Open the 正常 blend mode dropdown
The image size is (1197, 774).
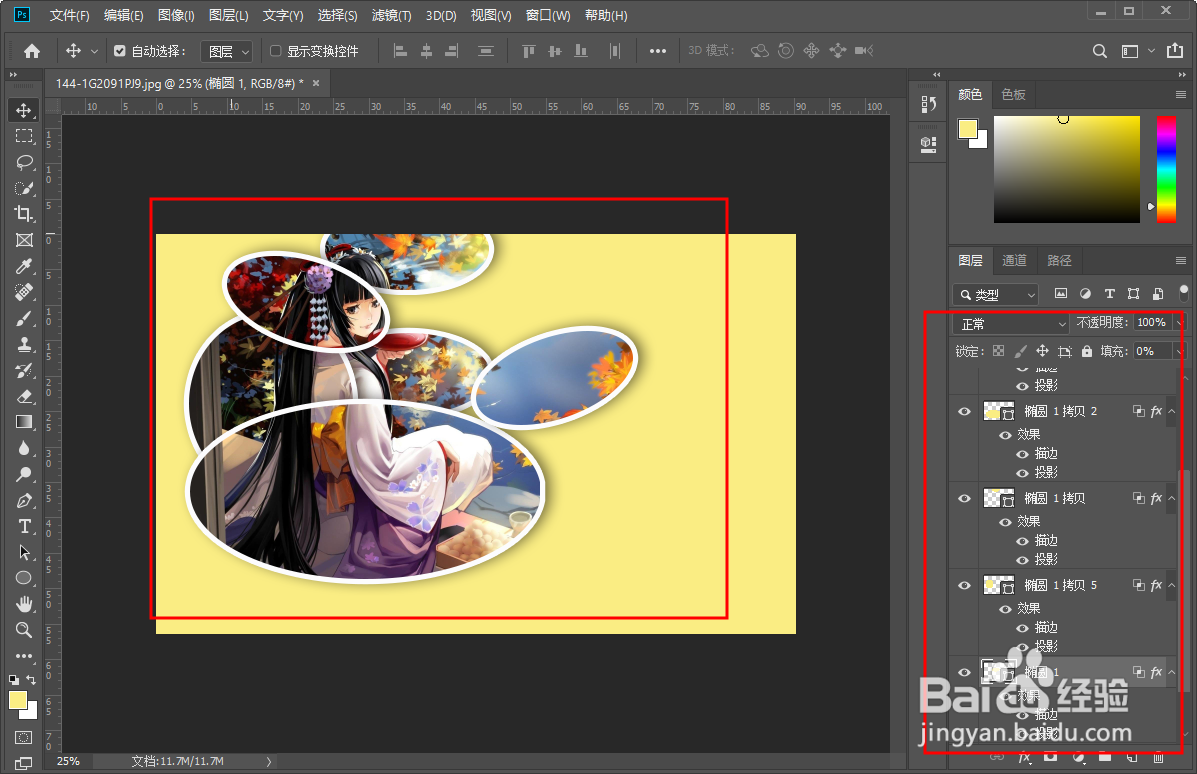[x=1011, y=324]
